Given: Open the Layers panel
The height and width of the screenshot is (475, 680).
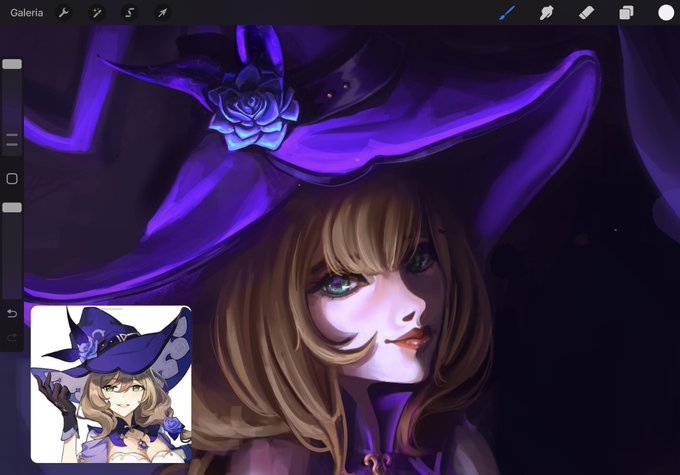Looking at the screenshot, I should coord(626,13).
